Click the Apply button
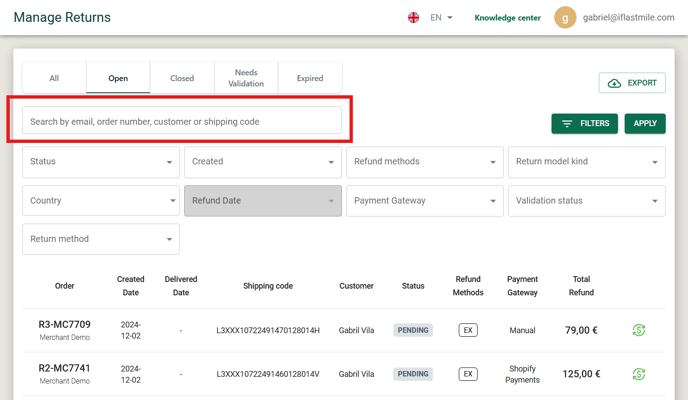The height and width of the screenshot is (400, 688). pyautogui.click(x=645, y=124)
